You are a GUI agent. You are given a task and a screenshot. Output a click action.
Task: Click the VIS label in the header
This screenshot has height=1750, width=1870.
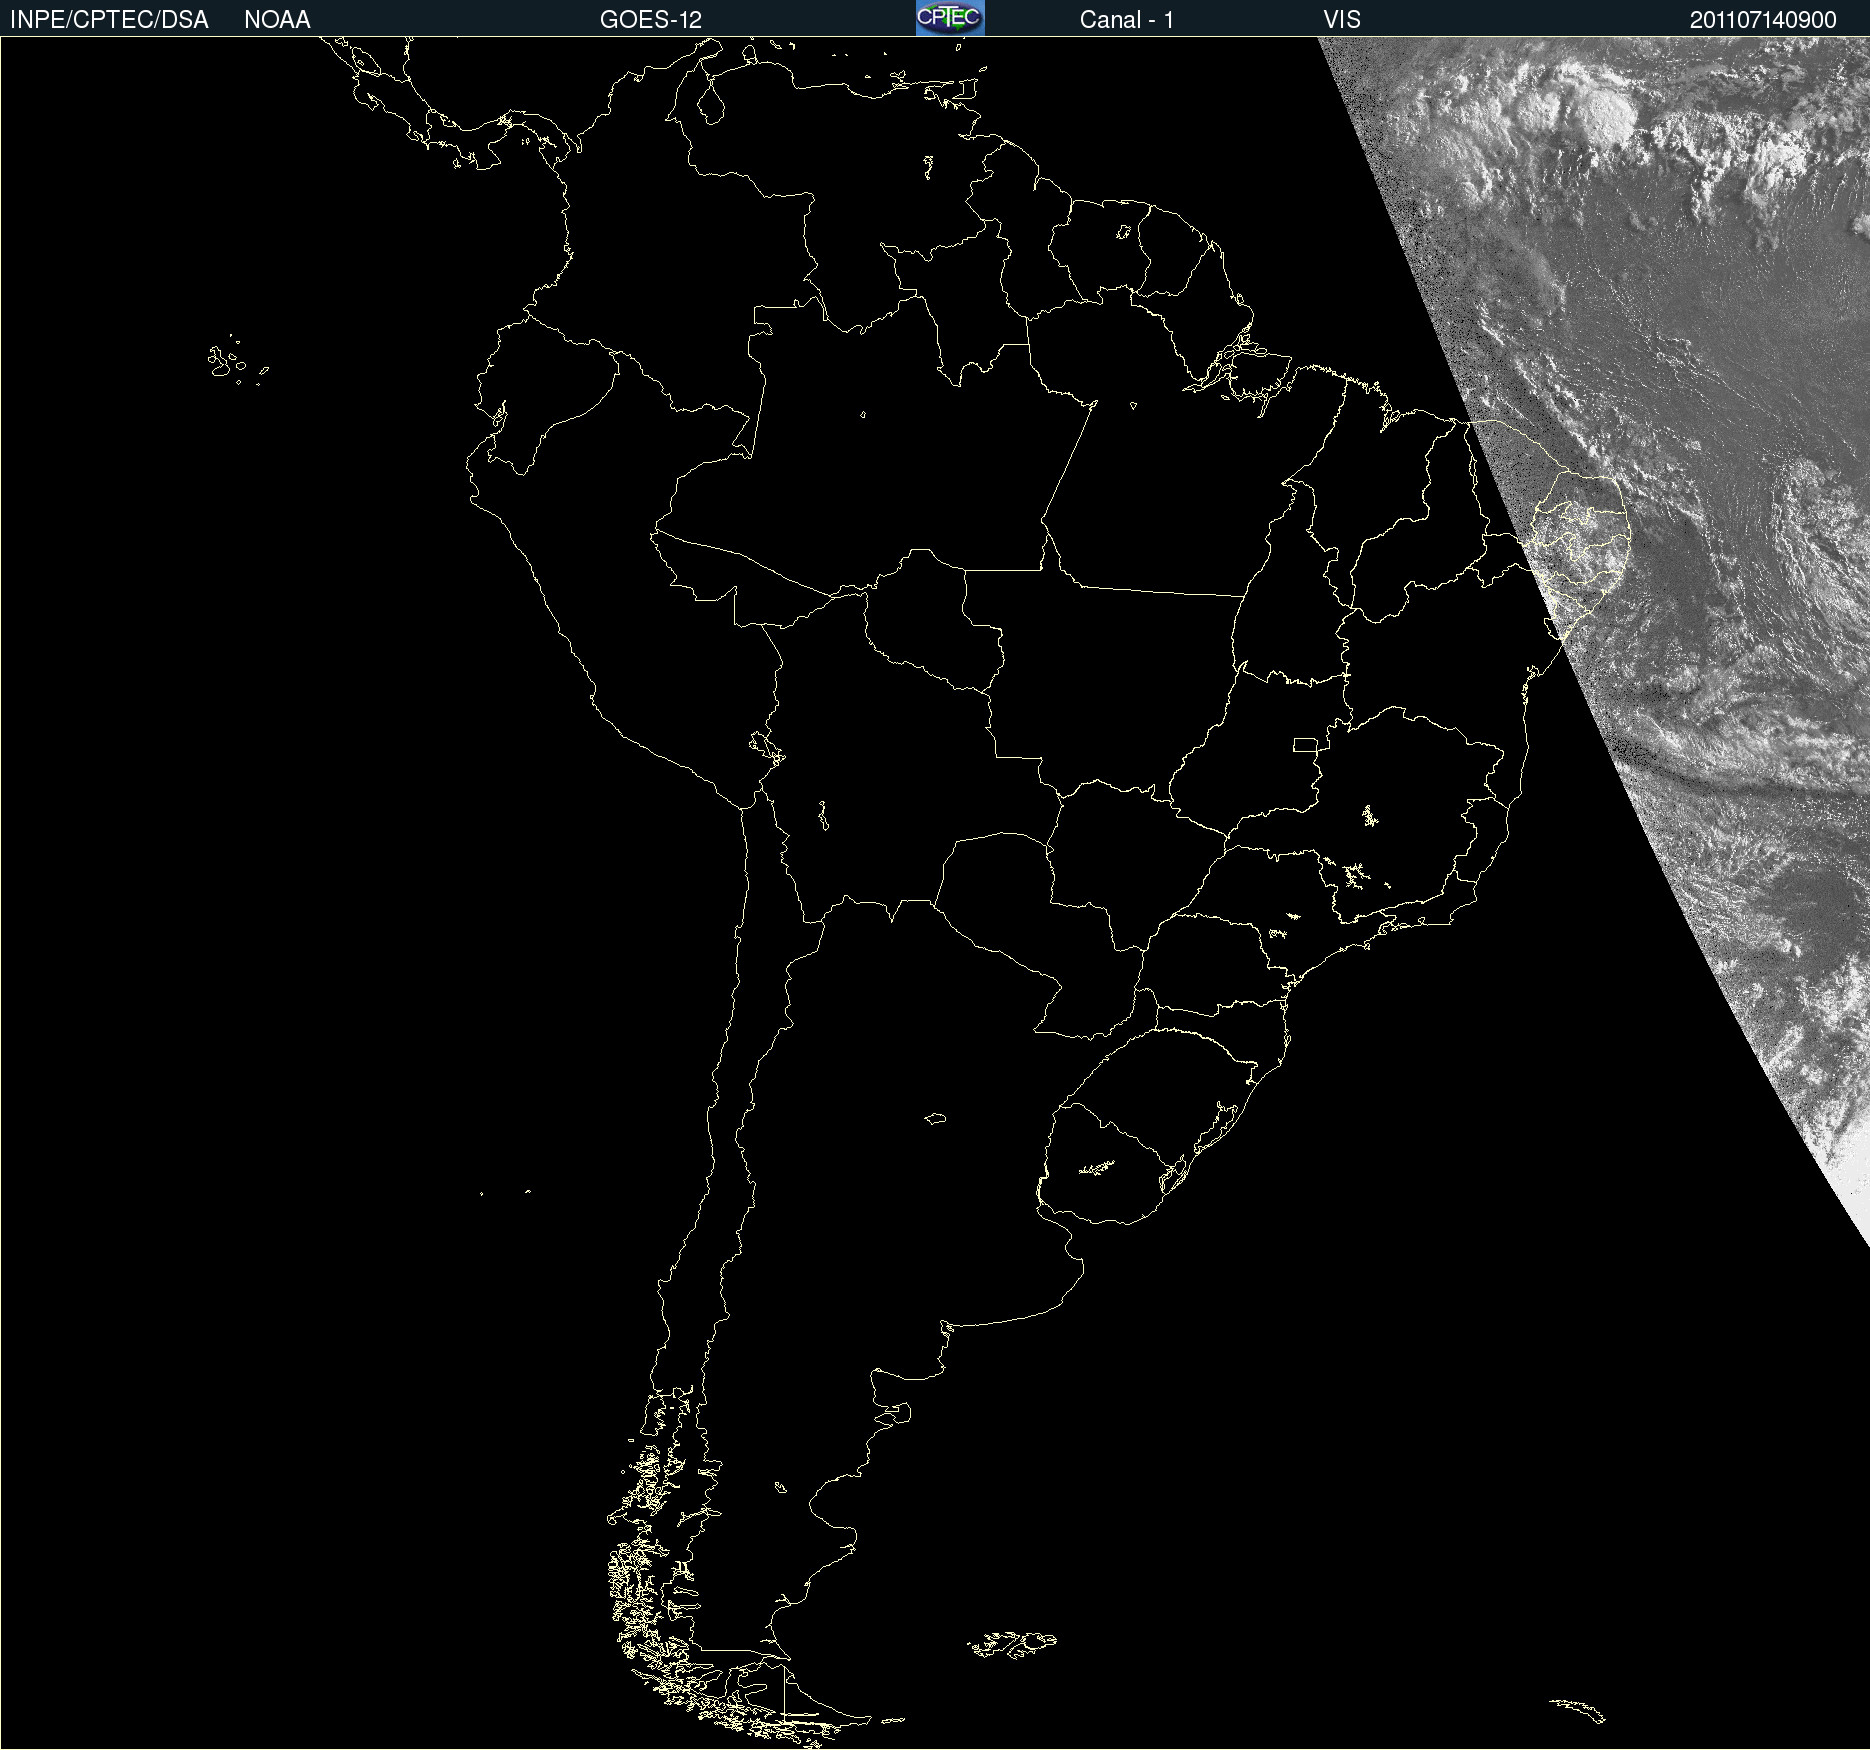pos(1342,20)
